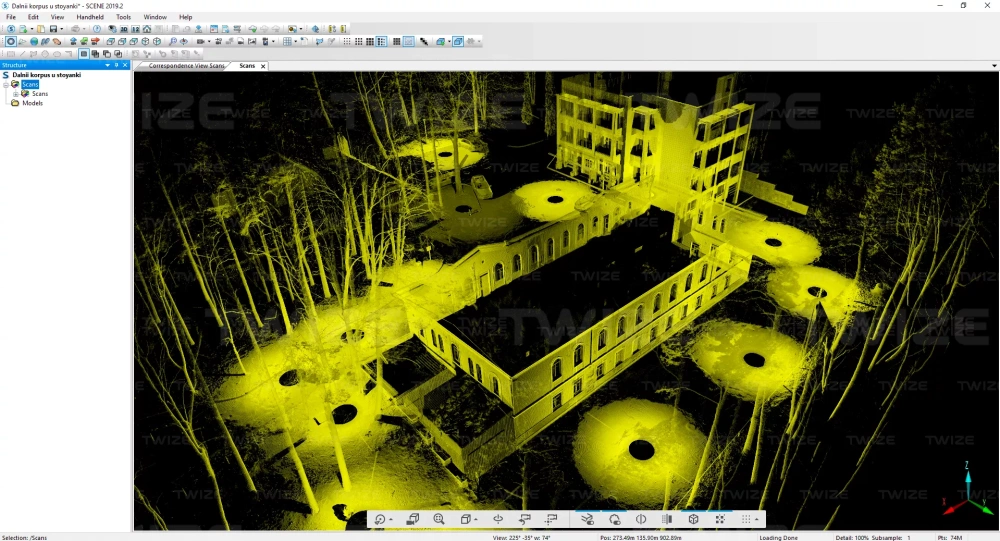Expand the nested Scans child node
This screenshot has width=1000, height=541.
[x=15, y=94]
